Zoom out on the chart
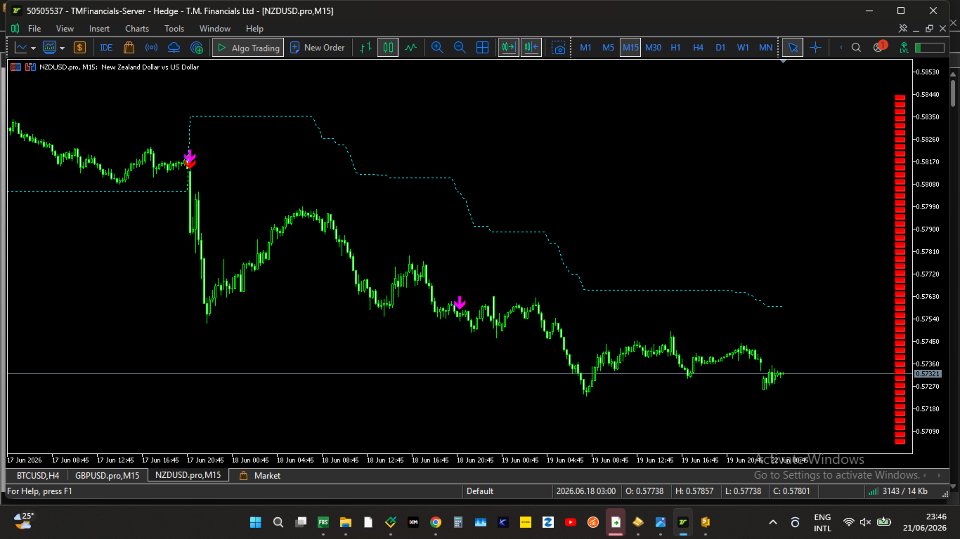The height and width of the screenshot is (539, 960). [x=460, y=47]
